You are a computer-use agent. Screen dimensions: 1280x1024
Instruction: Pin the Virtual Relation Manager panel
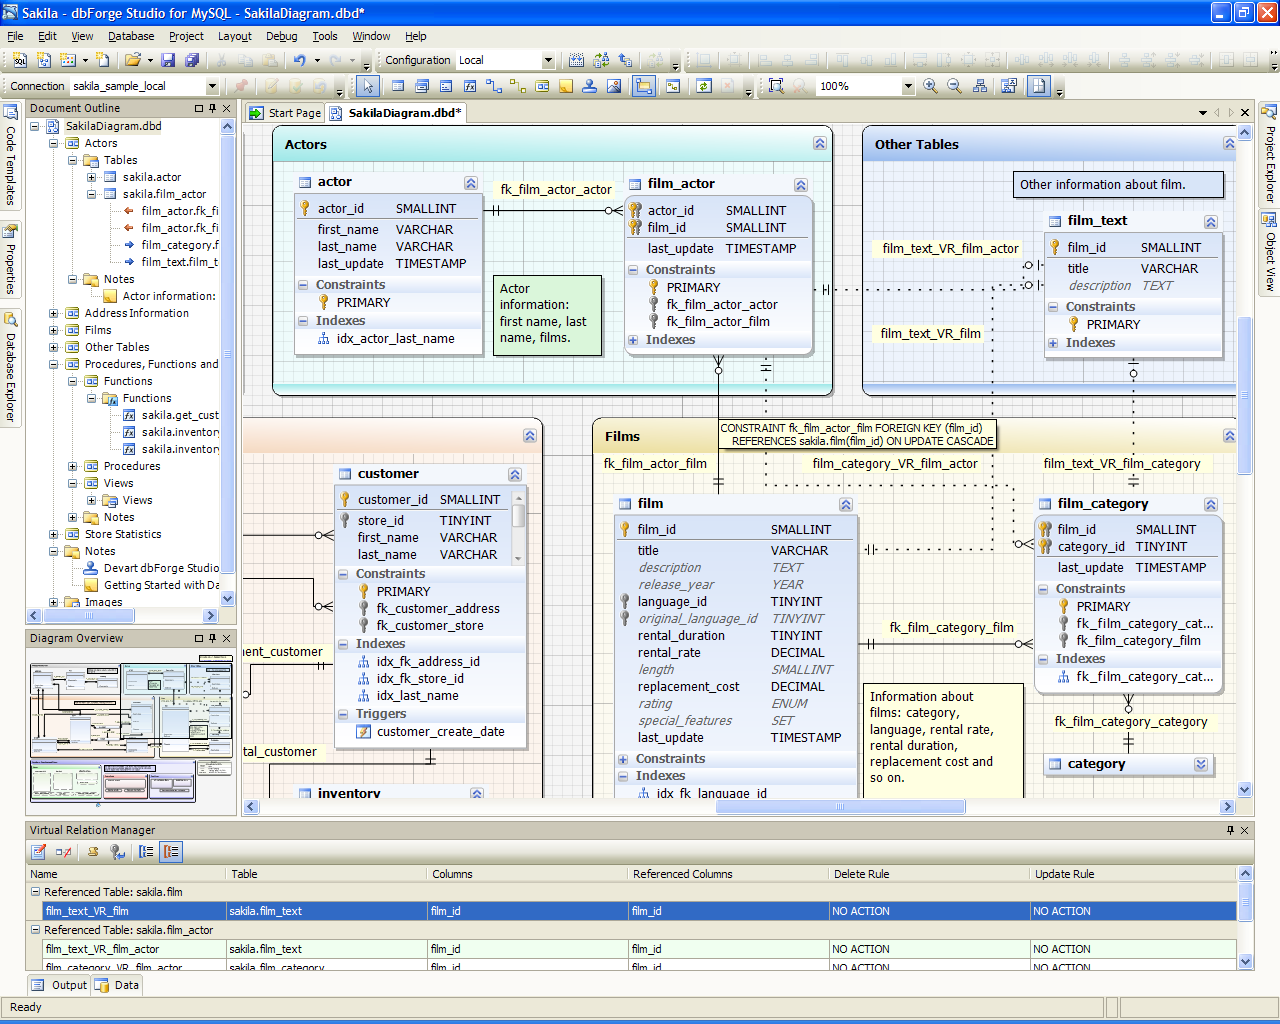(1230, 830)
